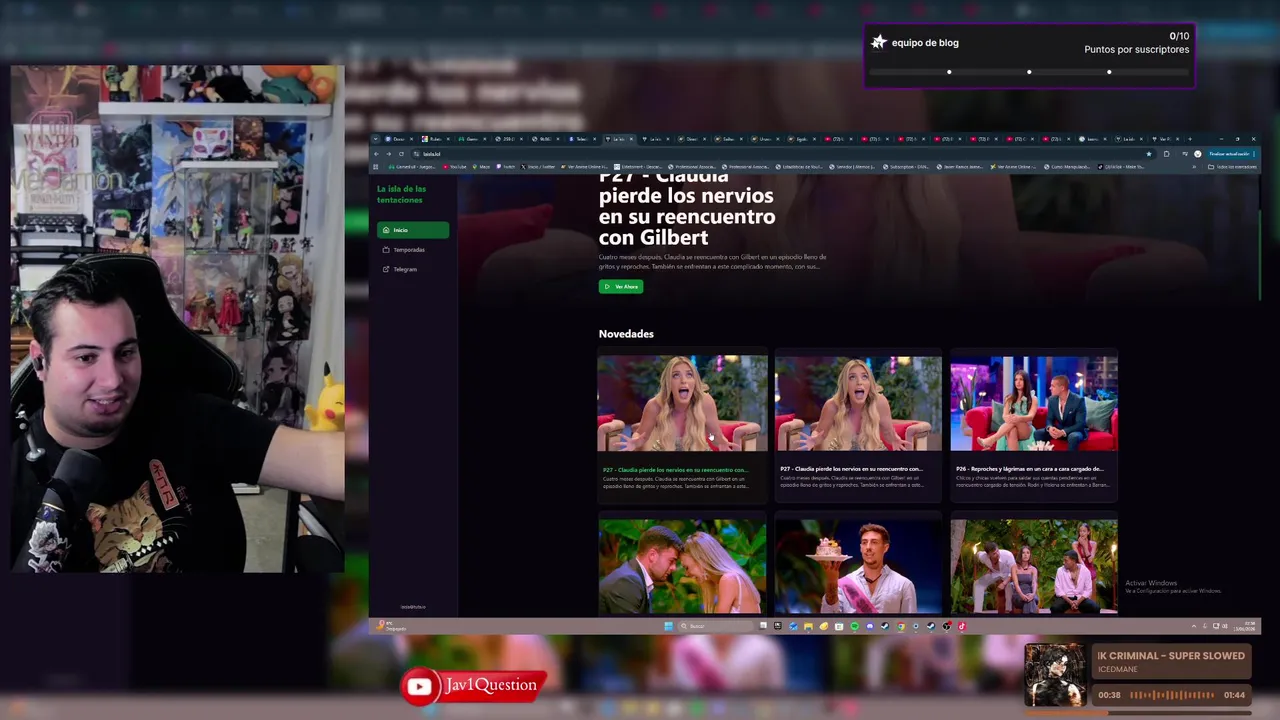The image size is (1280, 720).
Task: Click the browser forward arrow
Action: (x=389, y=154)
